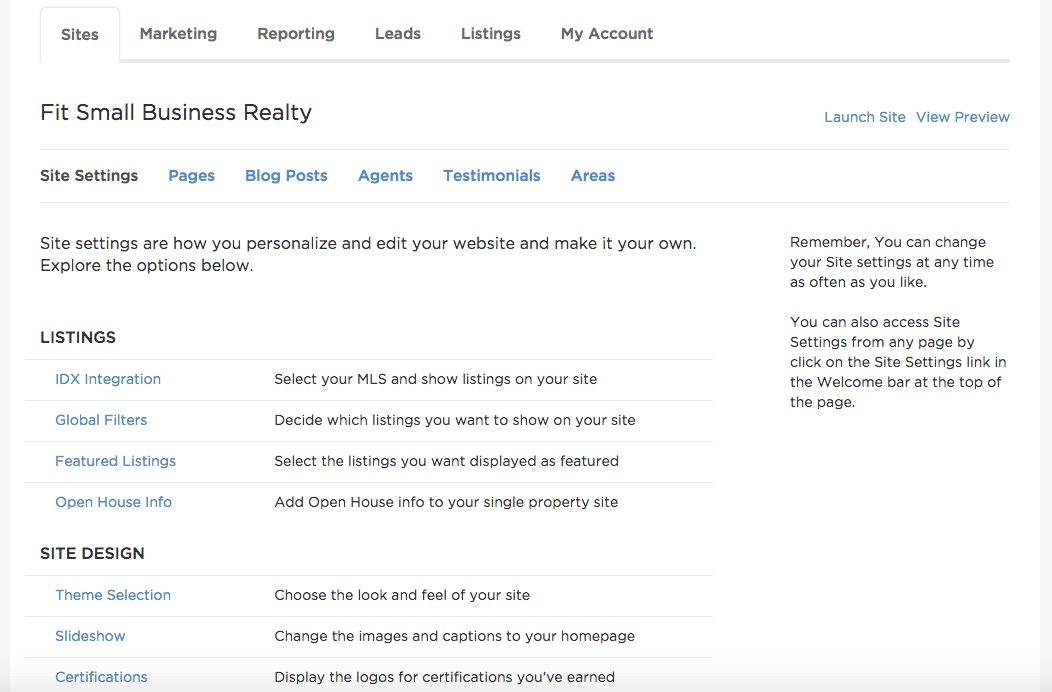The height and width of the screenshot is (692, 1052).
Task: Click the 'Remember, You can change' note
Action: tap(892, 262)
